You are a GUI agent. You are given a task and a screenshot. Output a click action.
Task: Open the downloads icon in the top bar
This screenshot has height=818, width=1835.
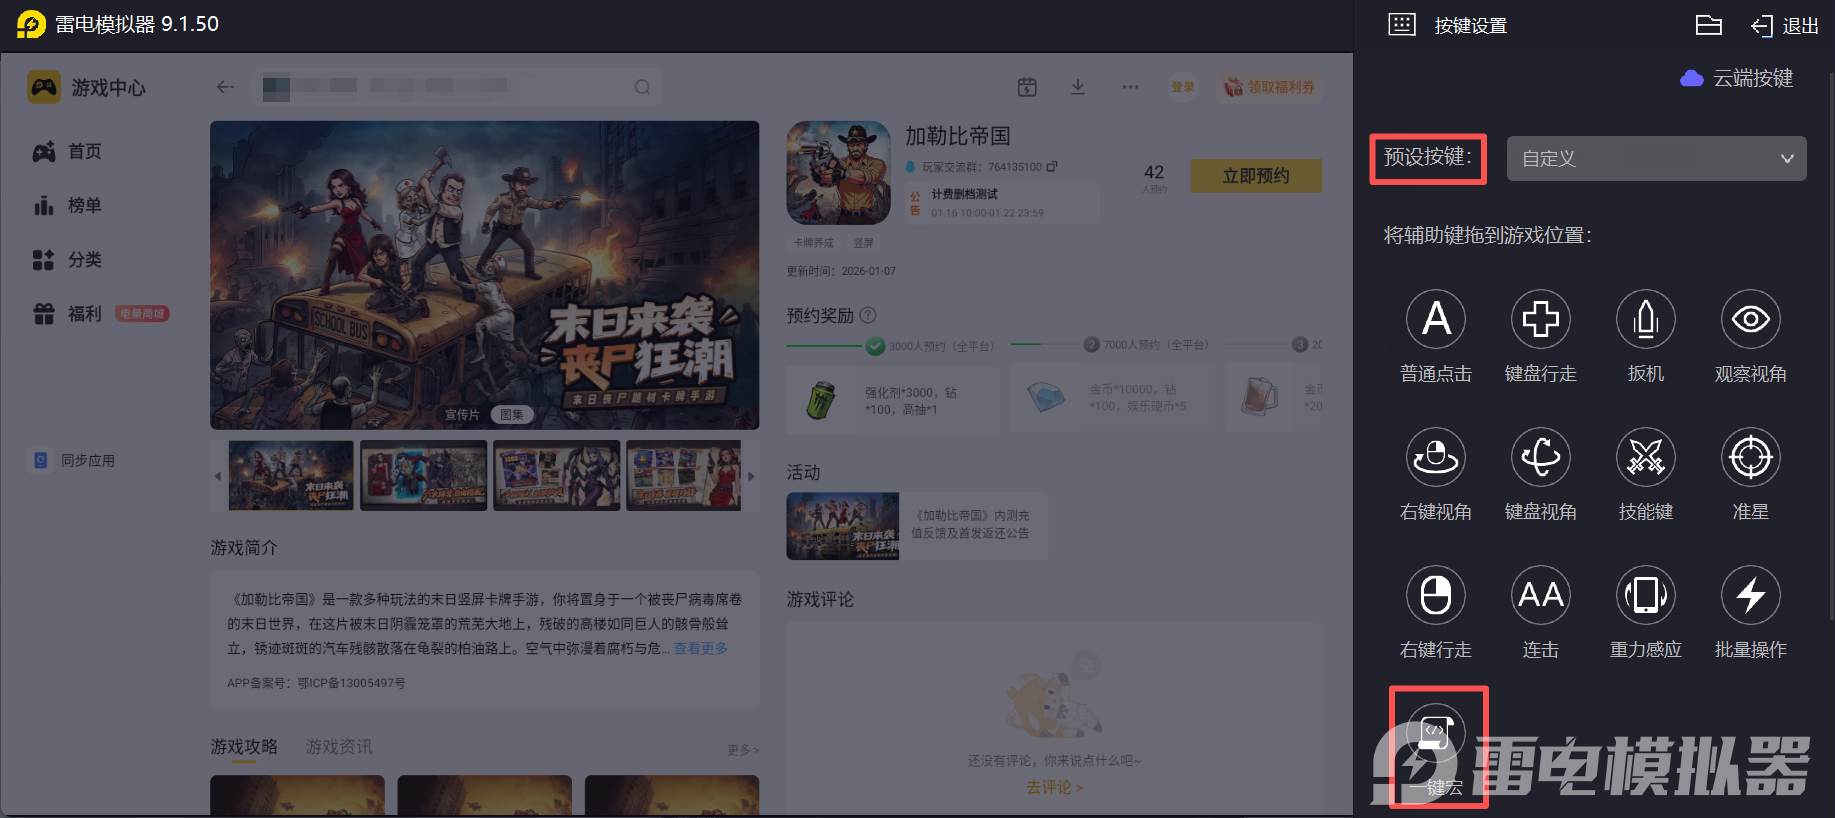(1078, 87)
